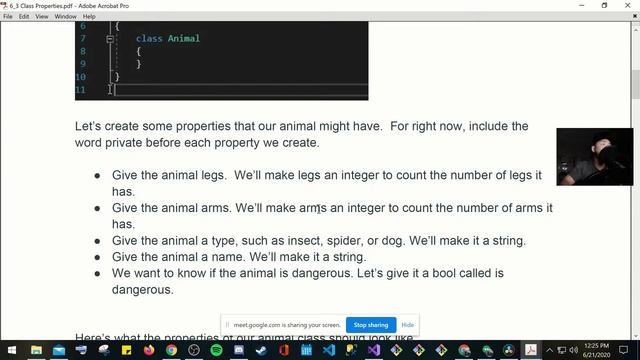Open the Help menu

tap(89, 17)
